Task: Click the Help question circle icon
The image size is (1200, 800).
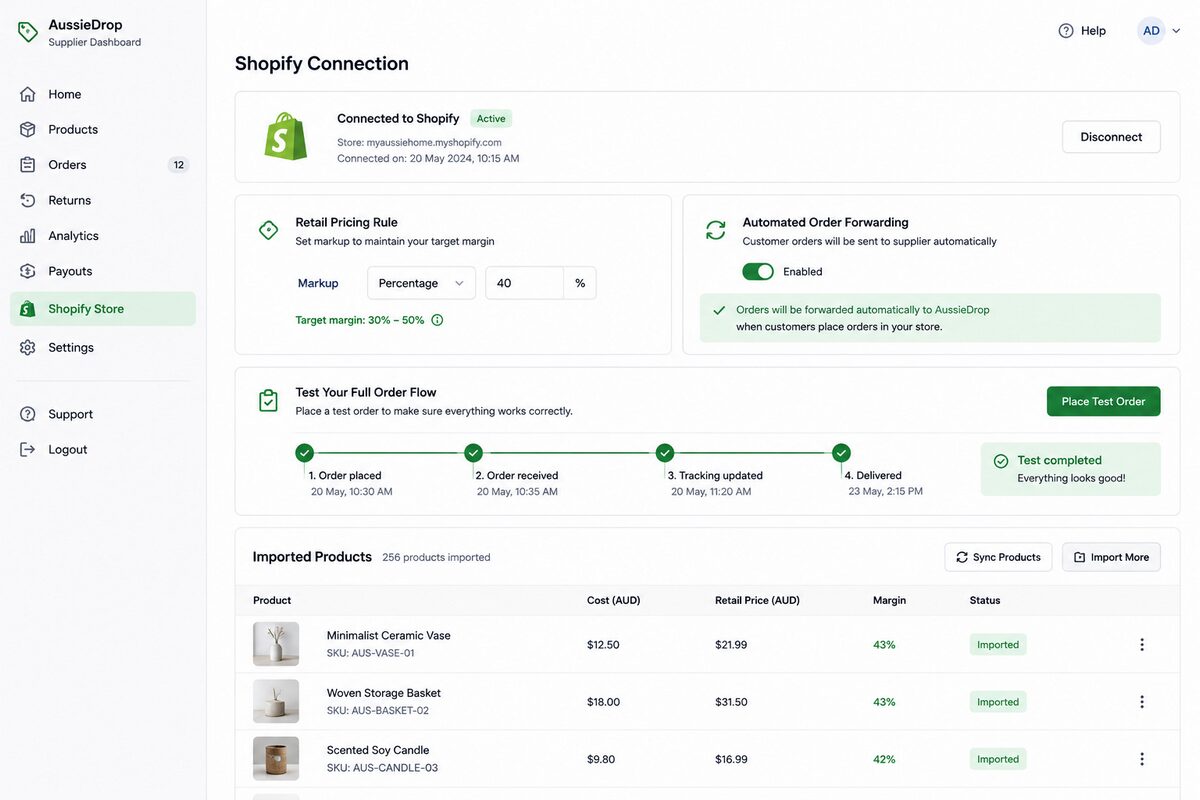Action: 1066,31
